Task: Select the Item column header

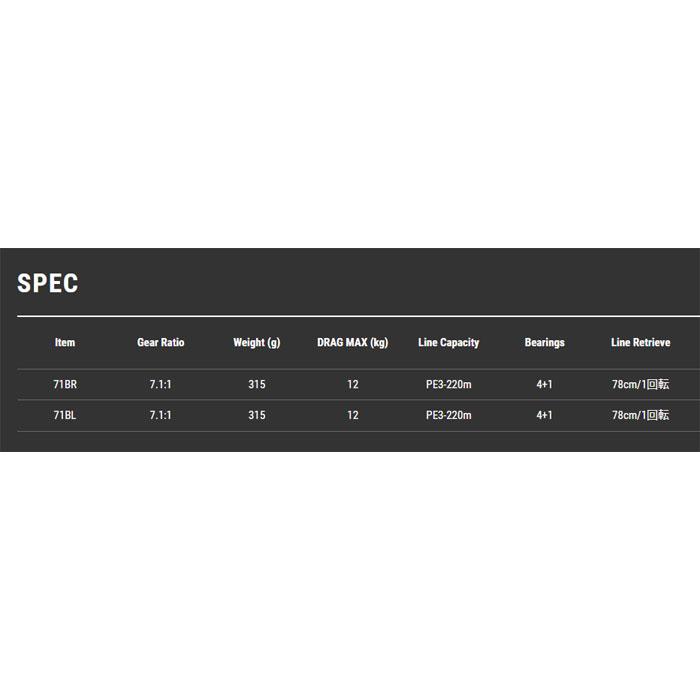Action: 65,342
